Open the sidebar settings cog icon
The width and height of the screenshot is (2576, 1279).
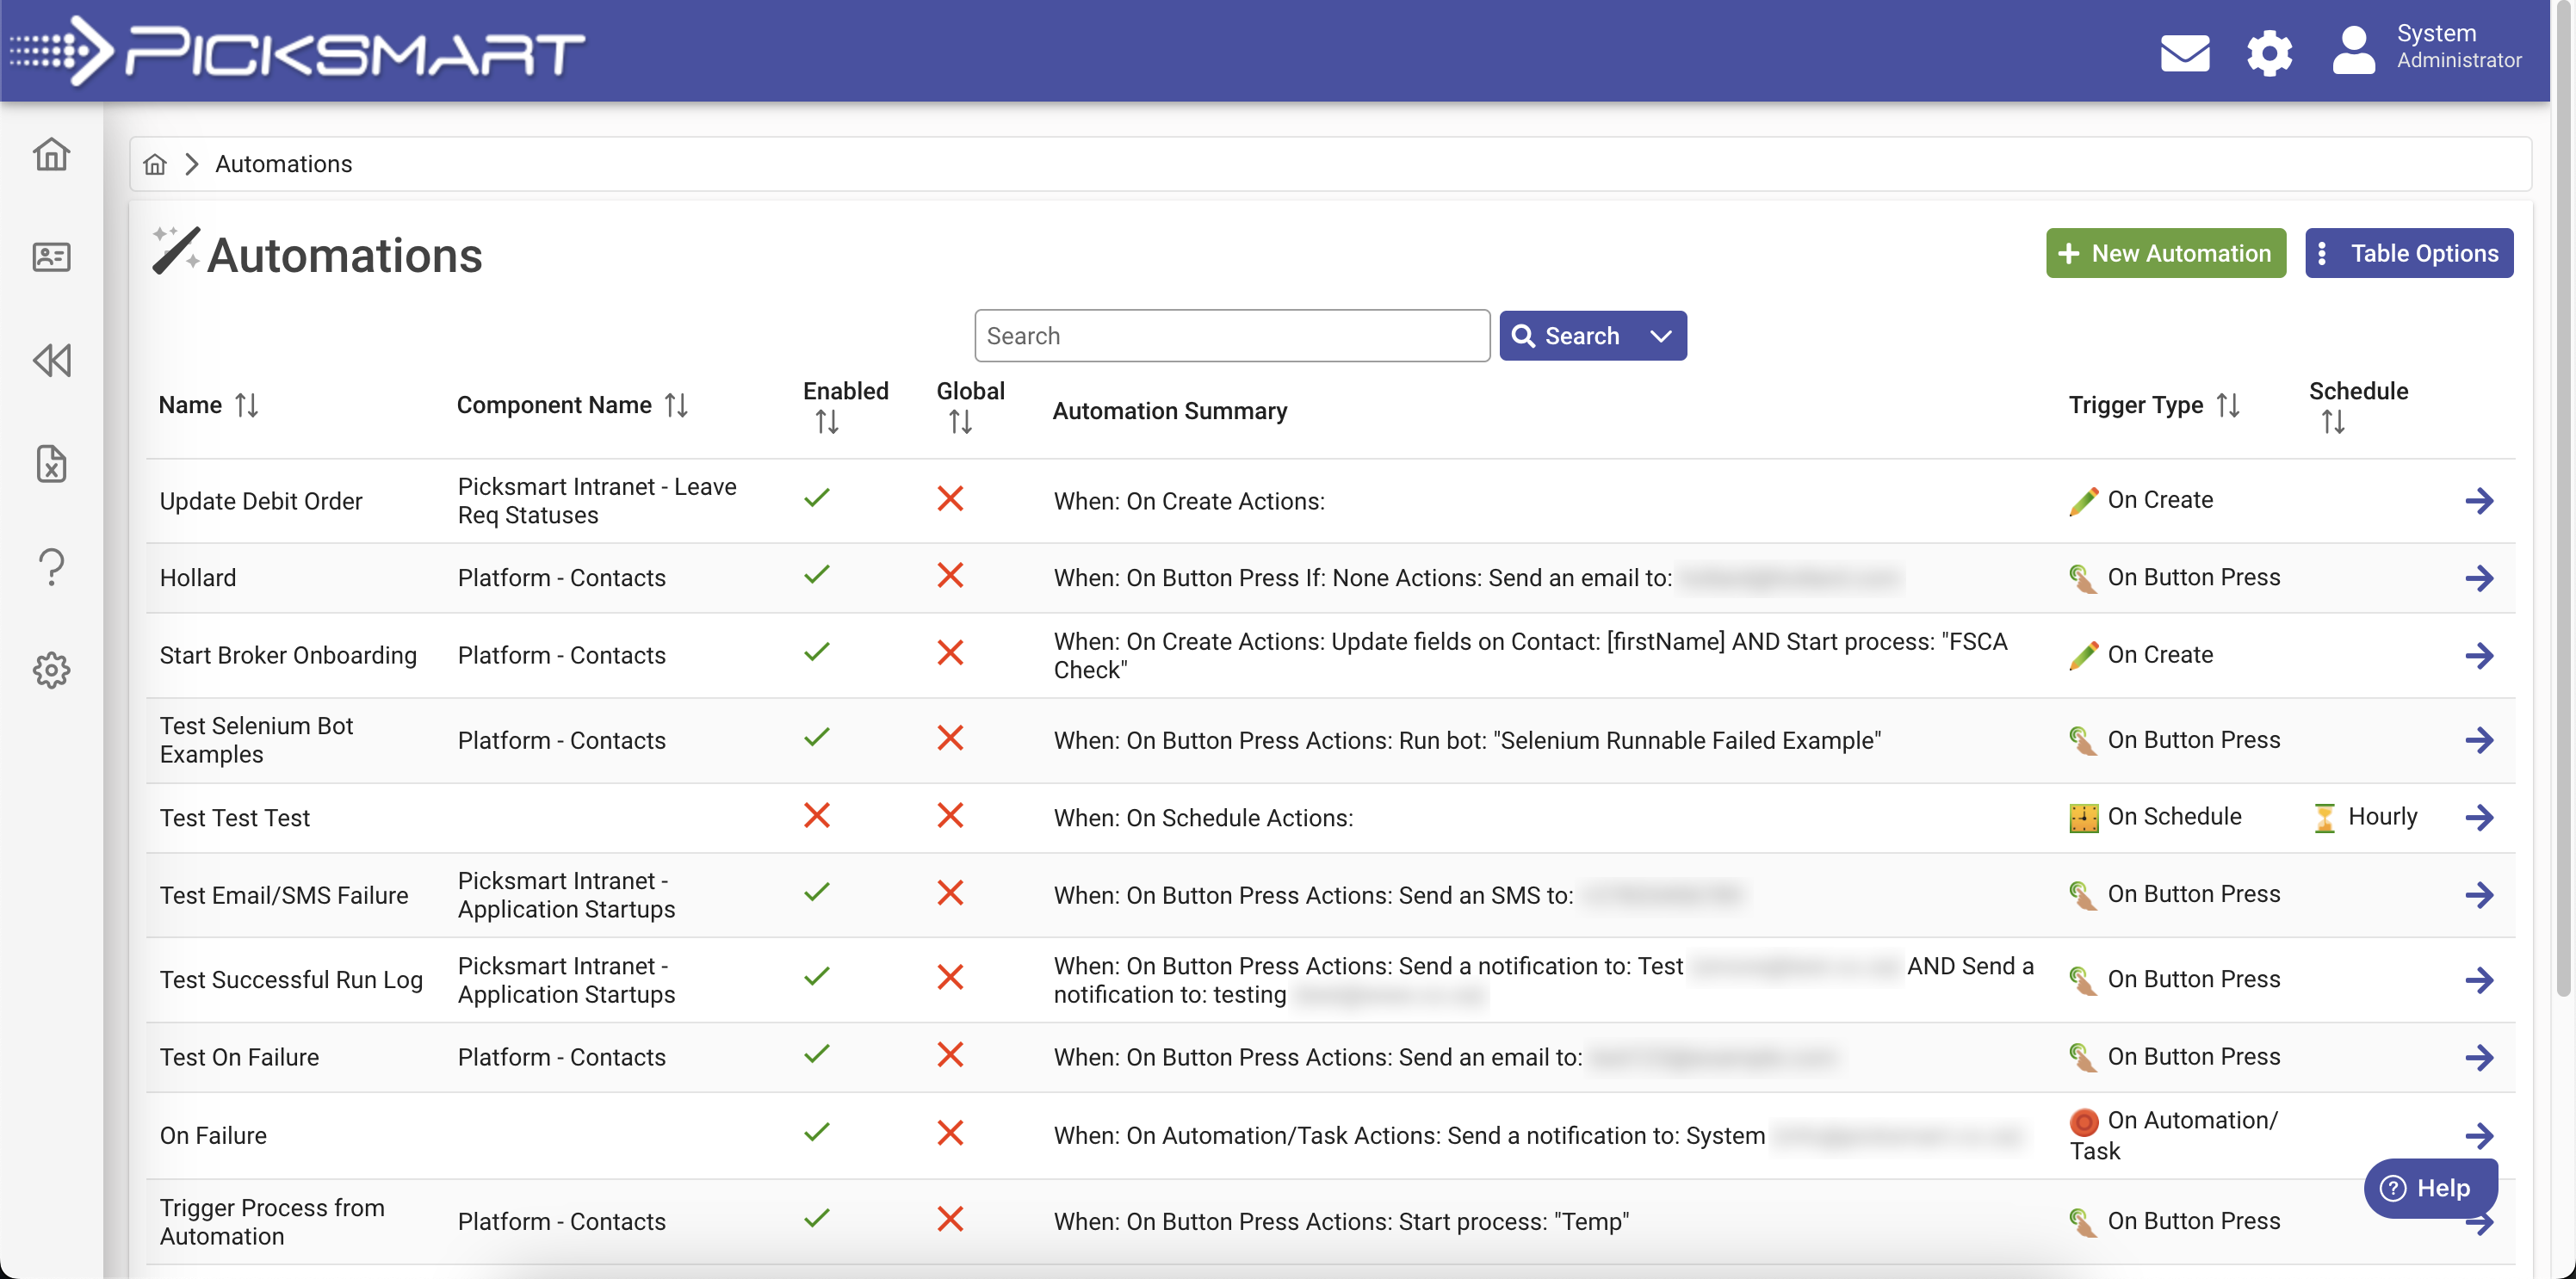[51, 670]
